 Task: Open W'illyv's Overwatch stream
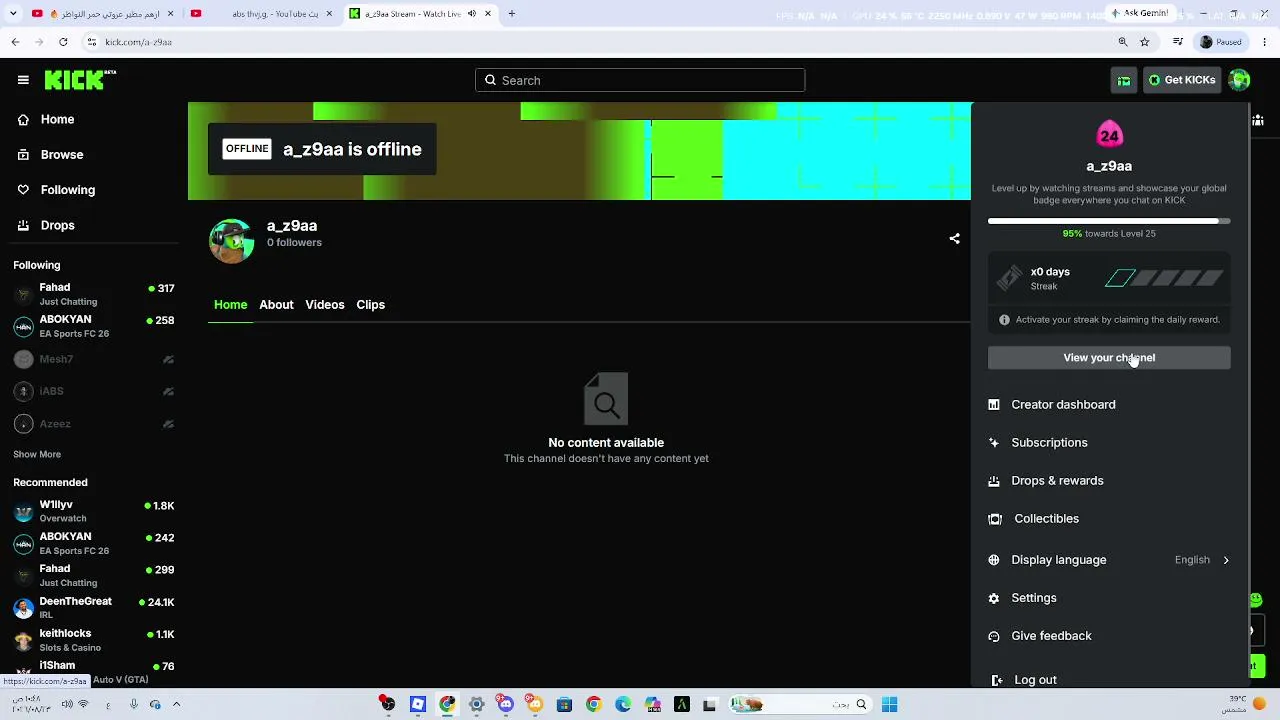[94, 511]
